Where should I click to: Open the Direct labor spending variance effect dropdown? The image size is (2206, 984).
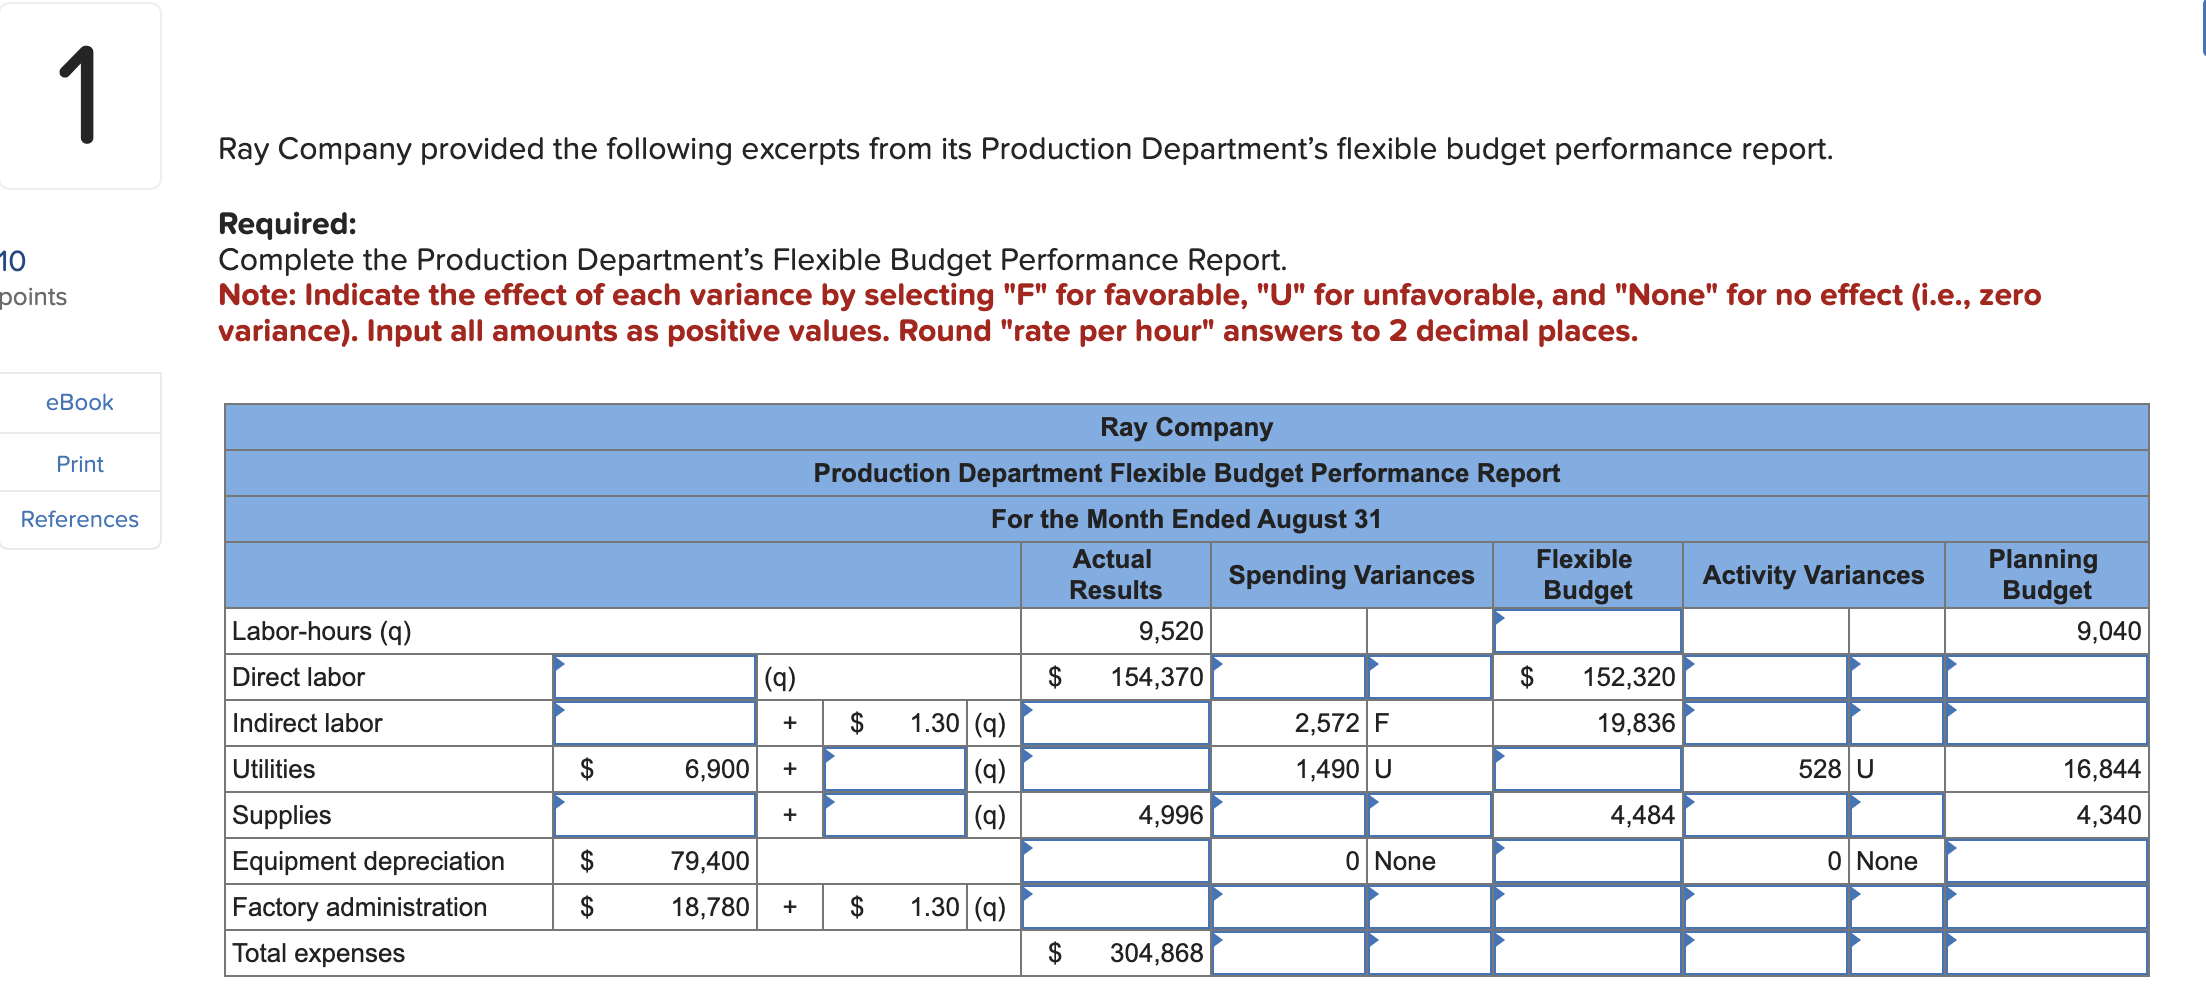click(x=1428, y=676)
